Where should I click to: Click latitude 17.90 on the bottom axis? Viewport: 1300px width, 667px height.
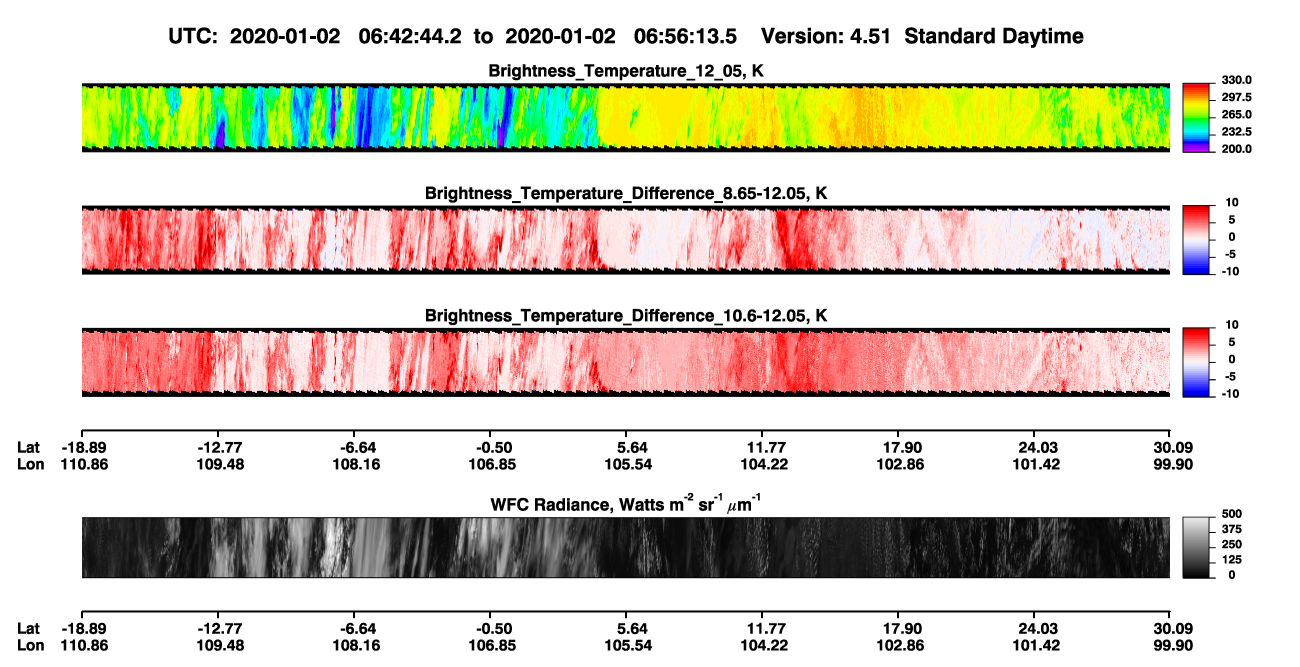point(899,628)
